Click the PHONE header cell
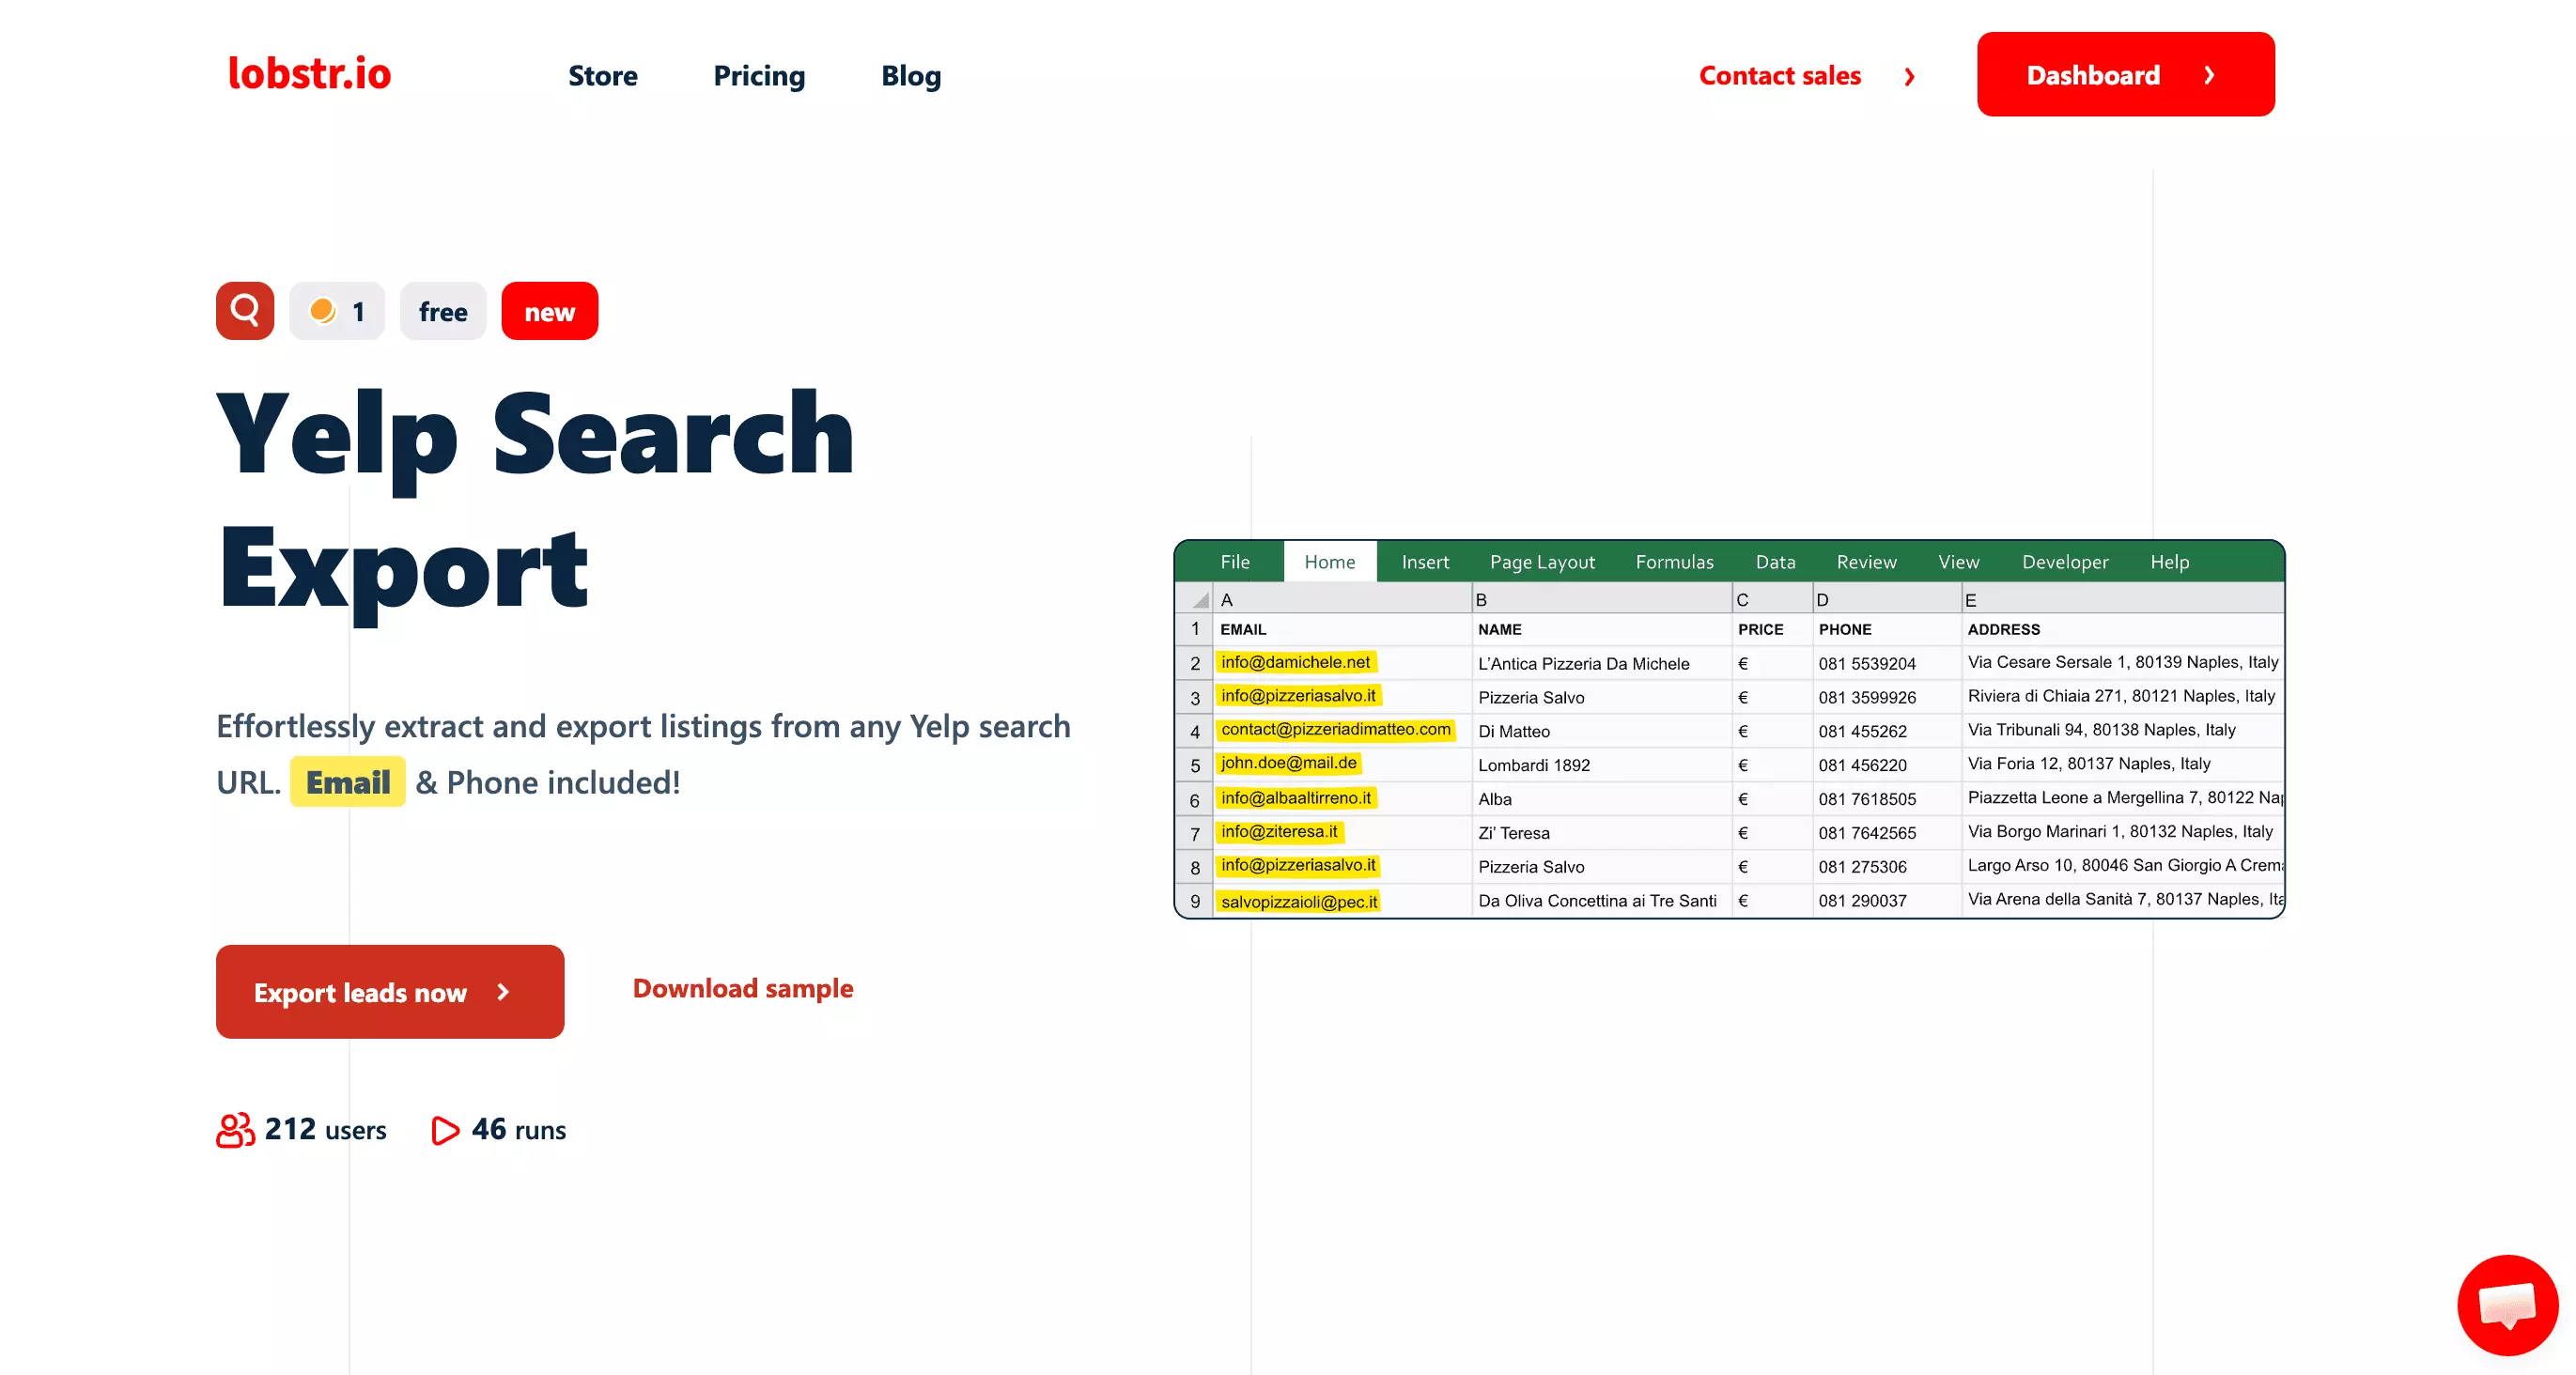The width and height of the screenshot is (2576, 1375). pyautogui.click(x=1888, y=630)
